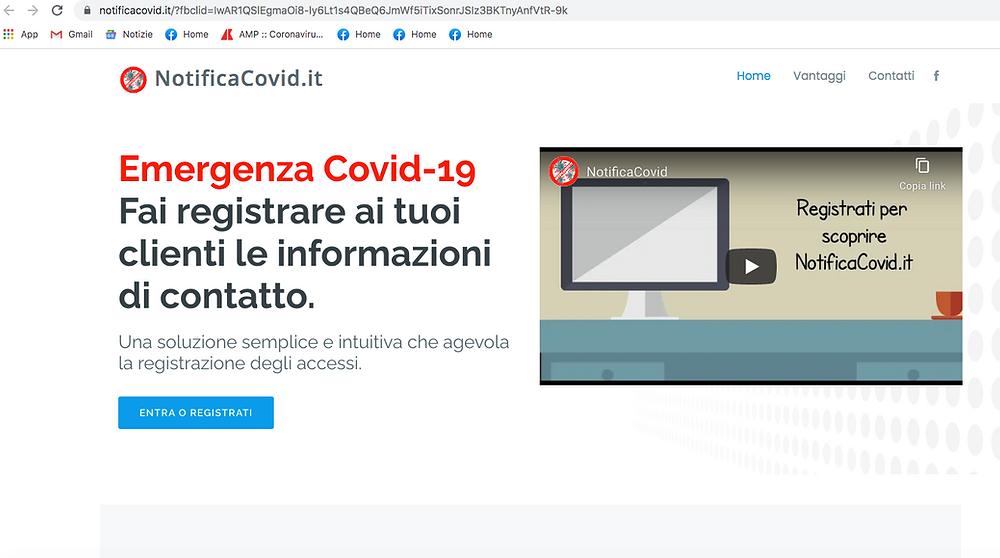This screenshot has height=558, width=1000.
Task: Click the Emergenza Covid-19 heading
Action: (x=297, y=170)
